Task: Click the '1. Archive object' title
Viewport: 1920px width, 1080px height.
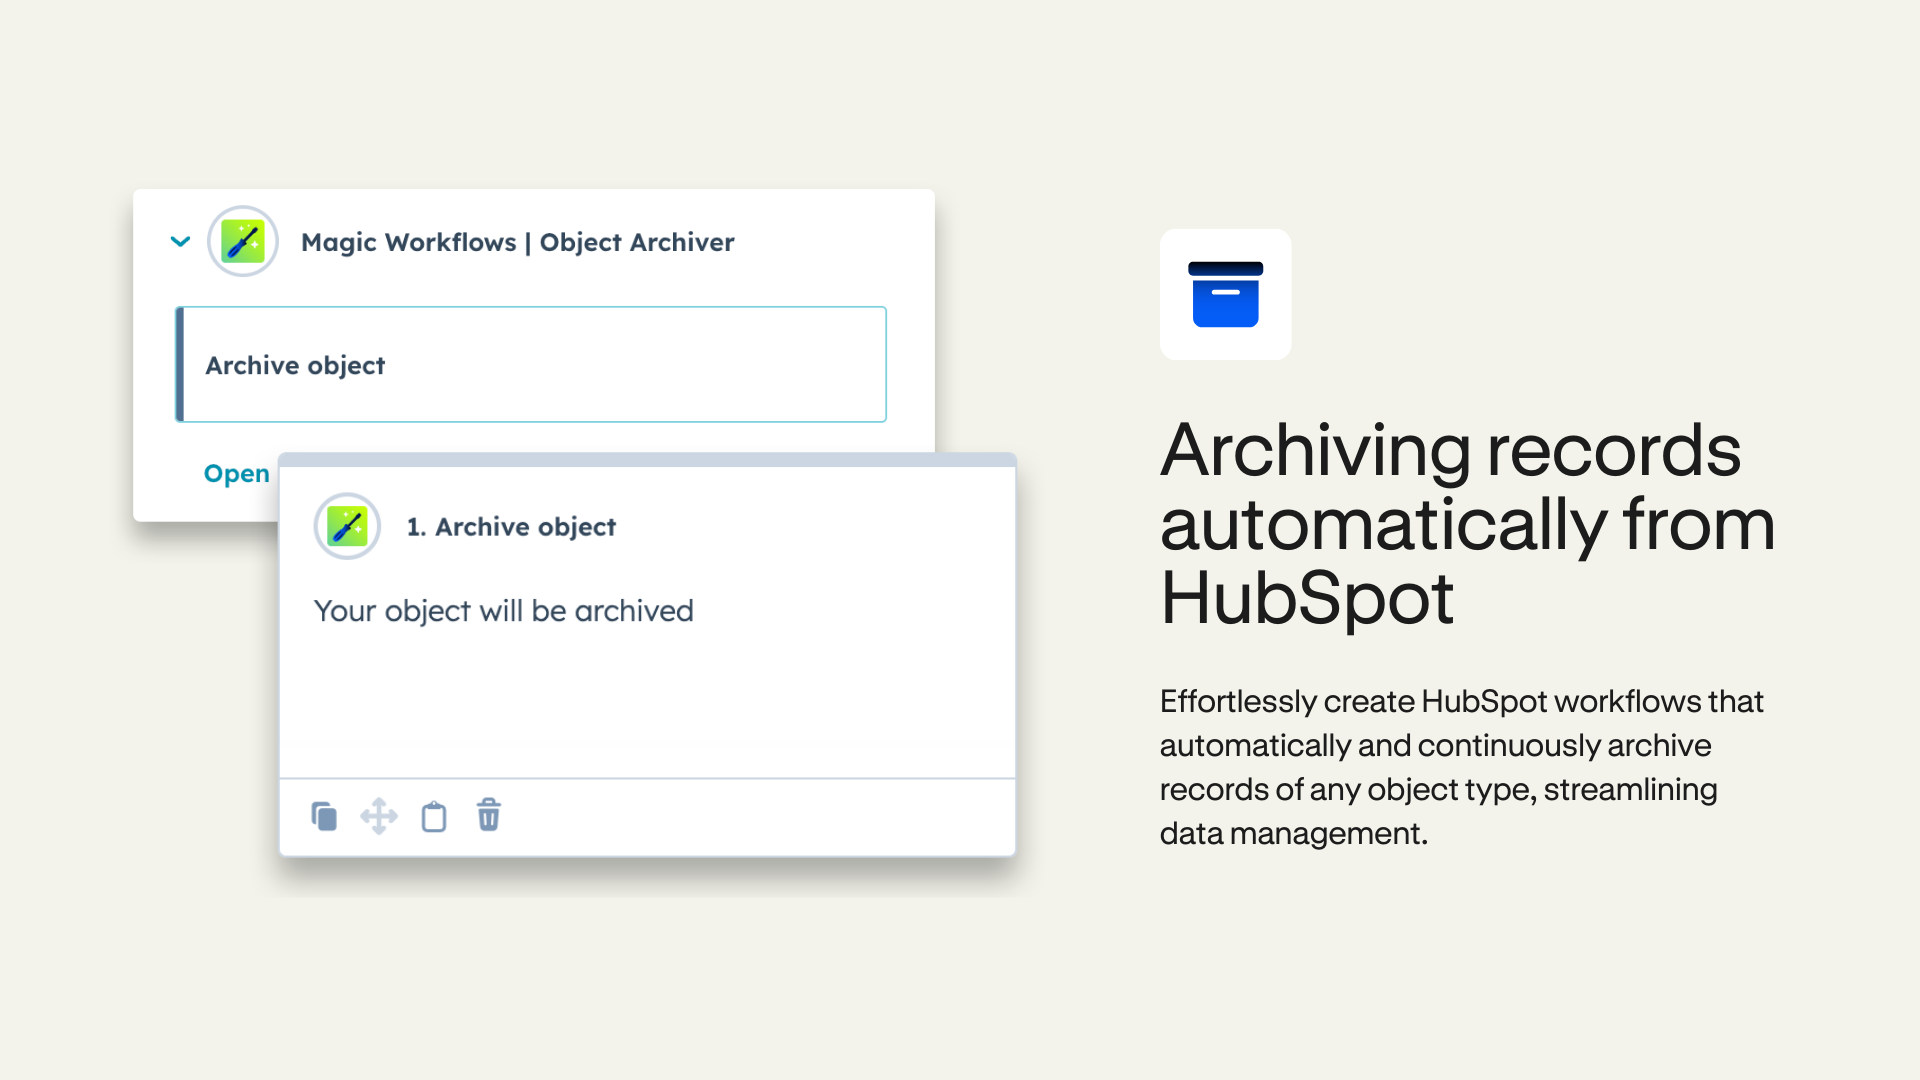Action: (511, 527)
